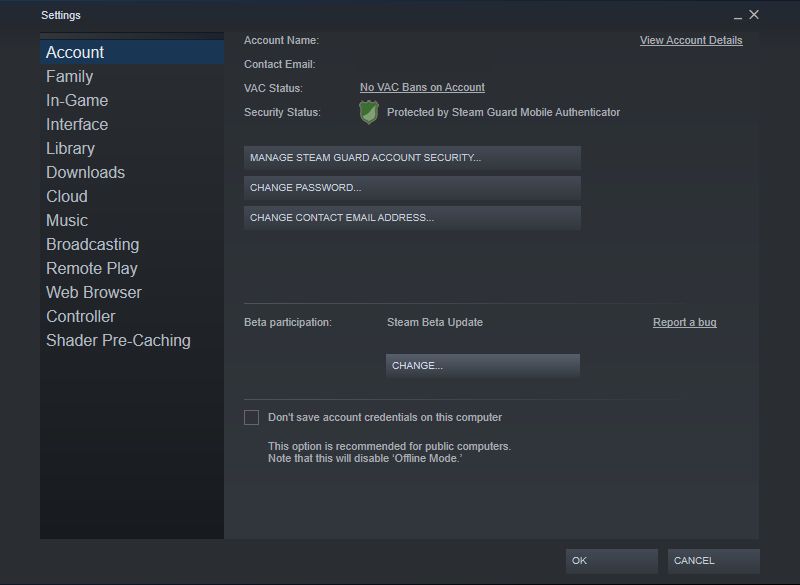The image size is (800, 585).
Task: View Account Details via the link
Action: [691, 40]
